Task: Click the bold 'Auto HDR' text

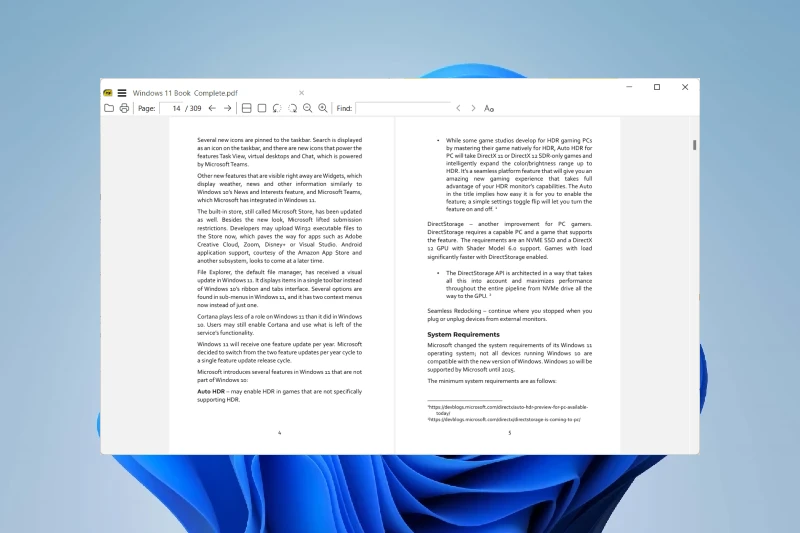Action: pos(211,392)
